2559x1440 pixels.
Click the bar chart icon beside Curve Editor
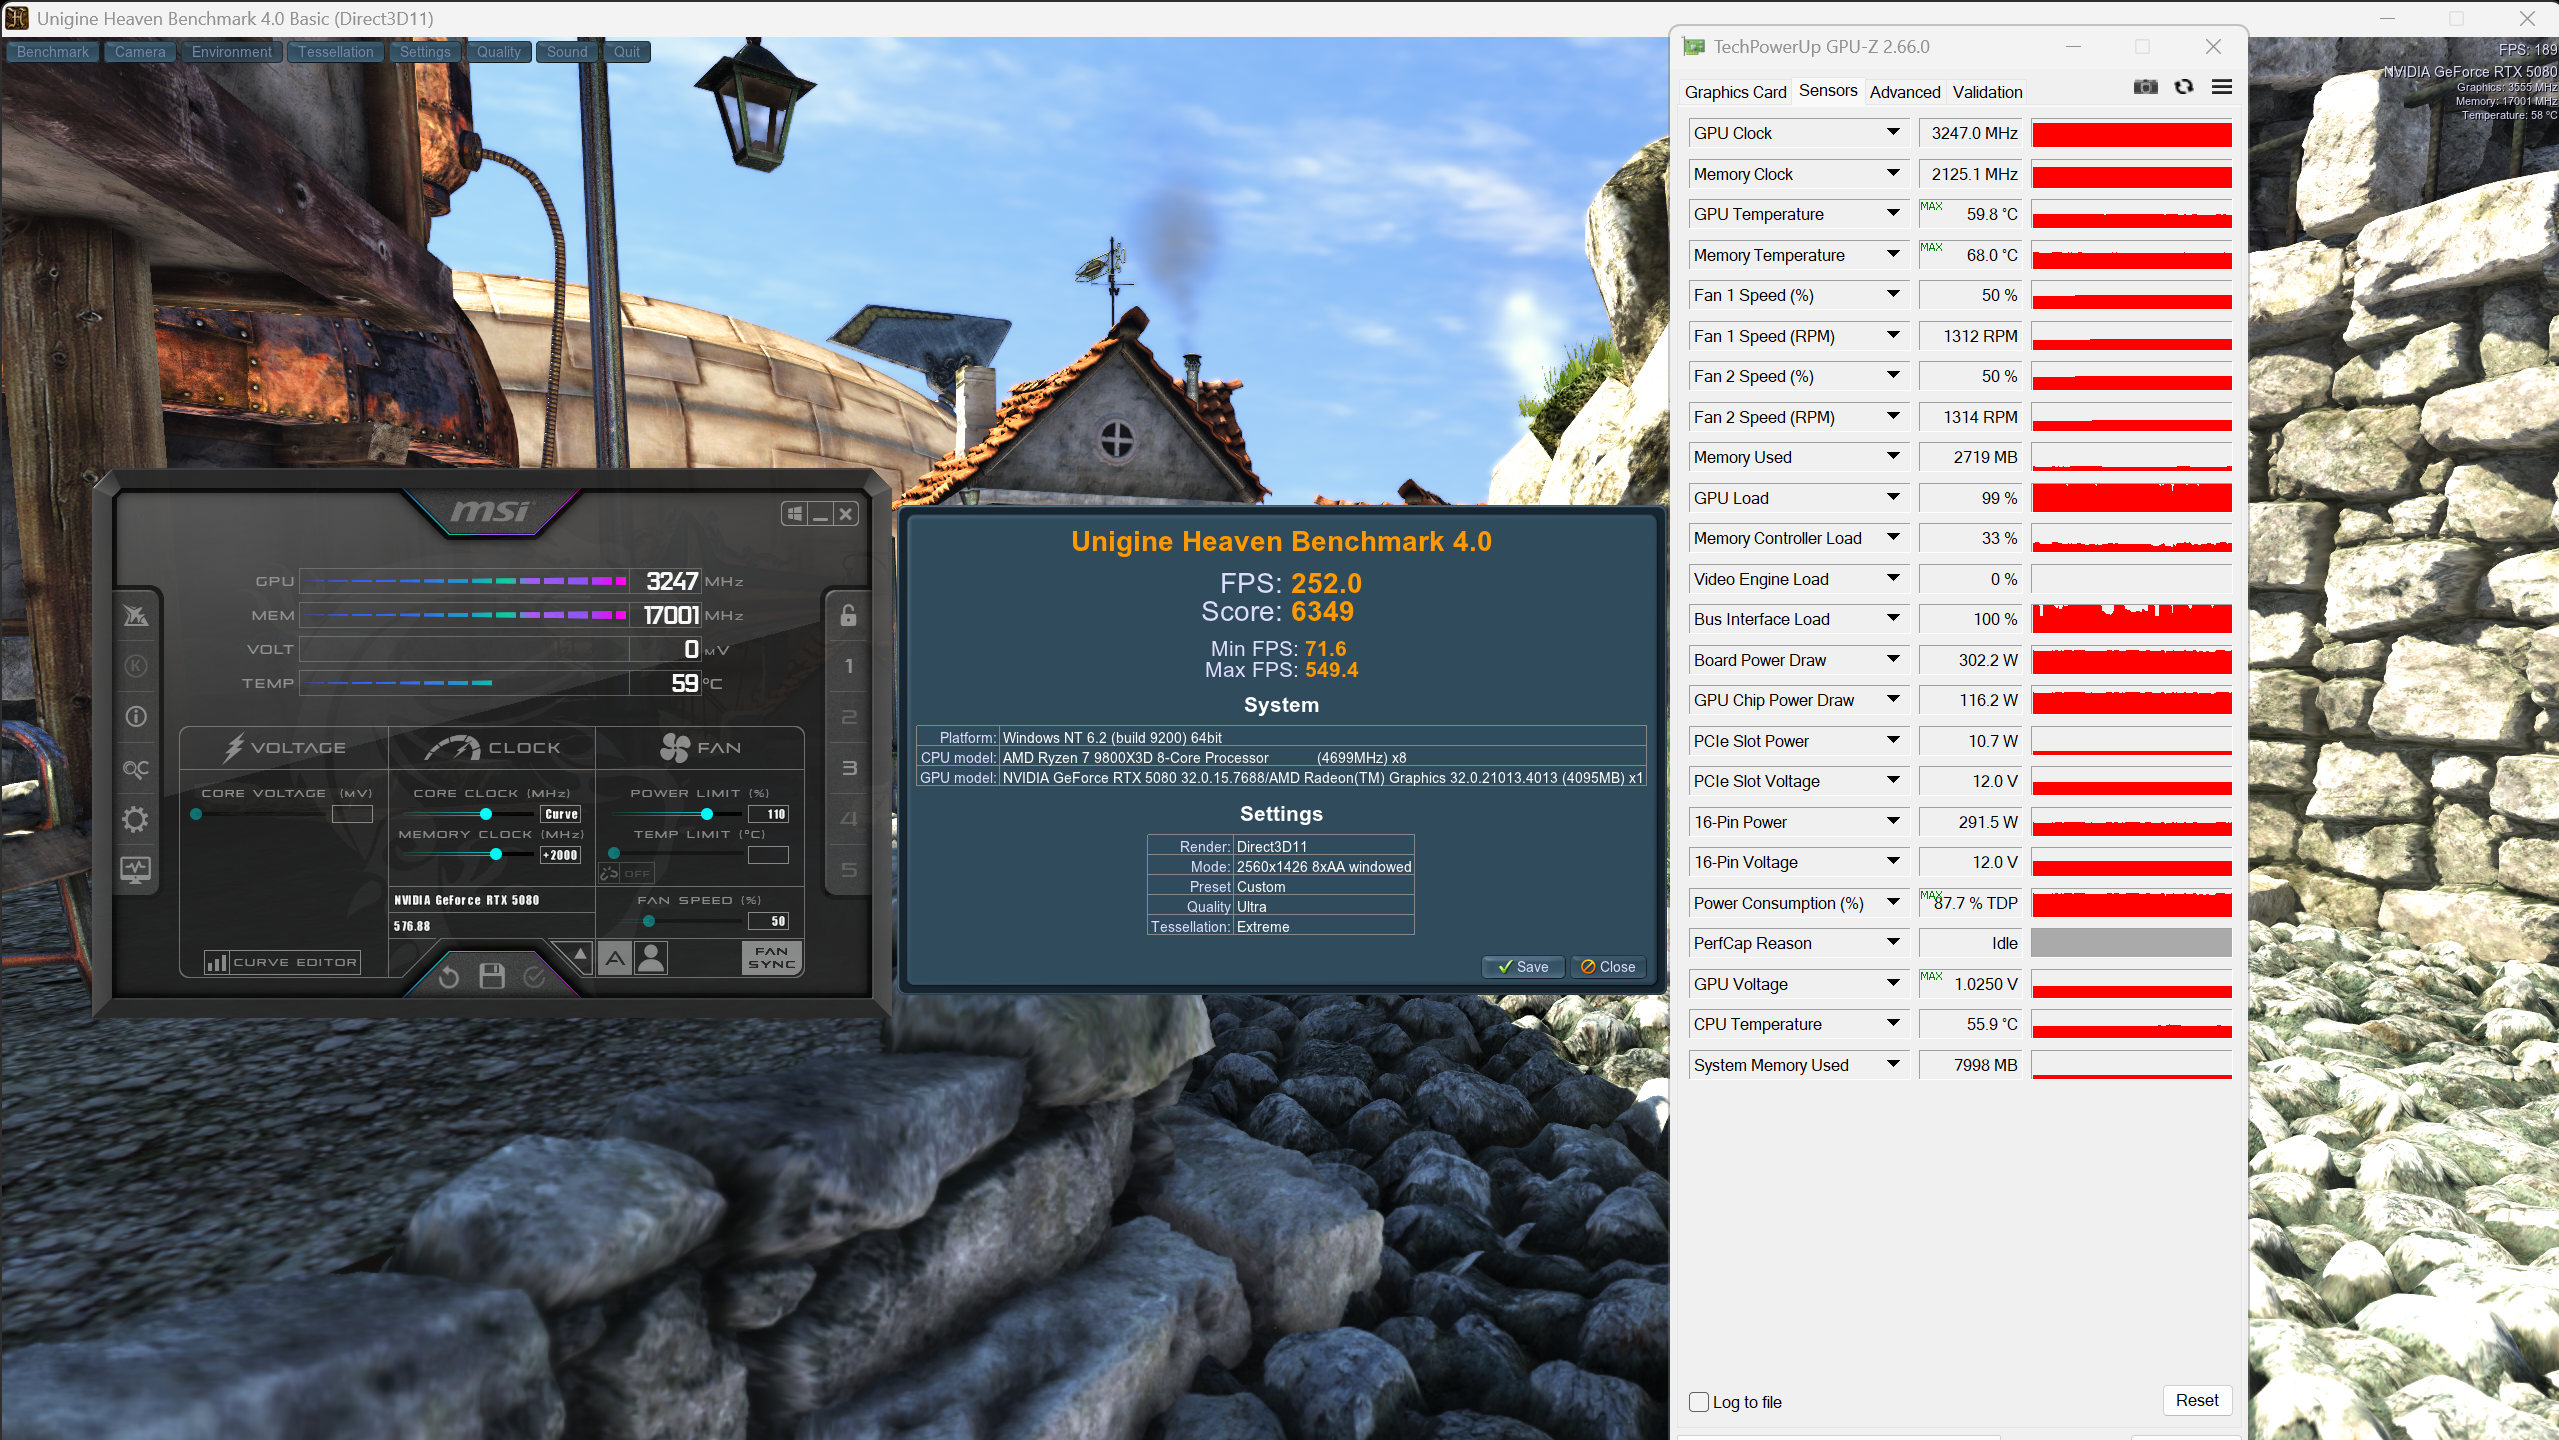217,962
